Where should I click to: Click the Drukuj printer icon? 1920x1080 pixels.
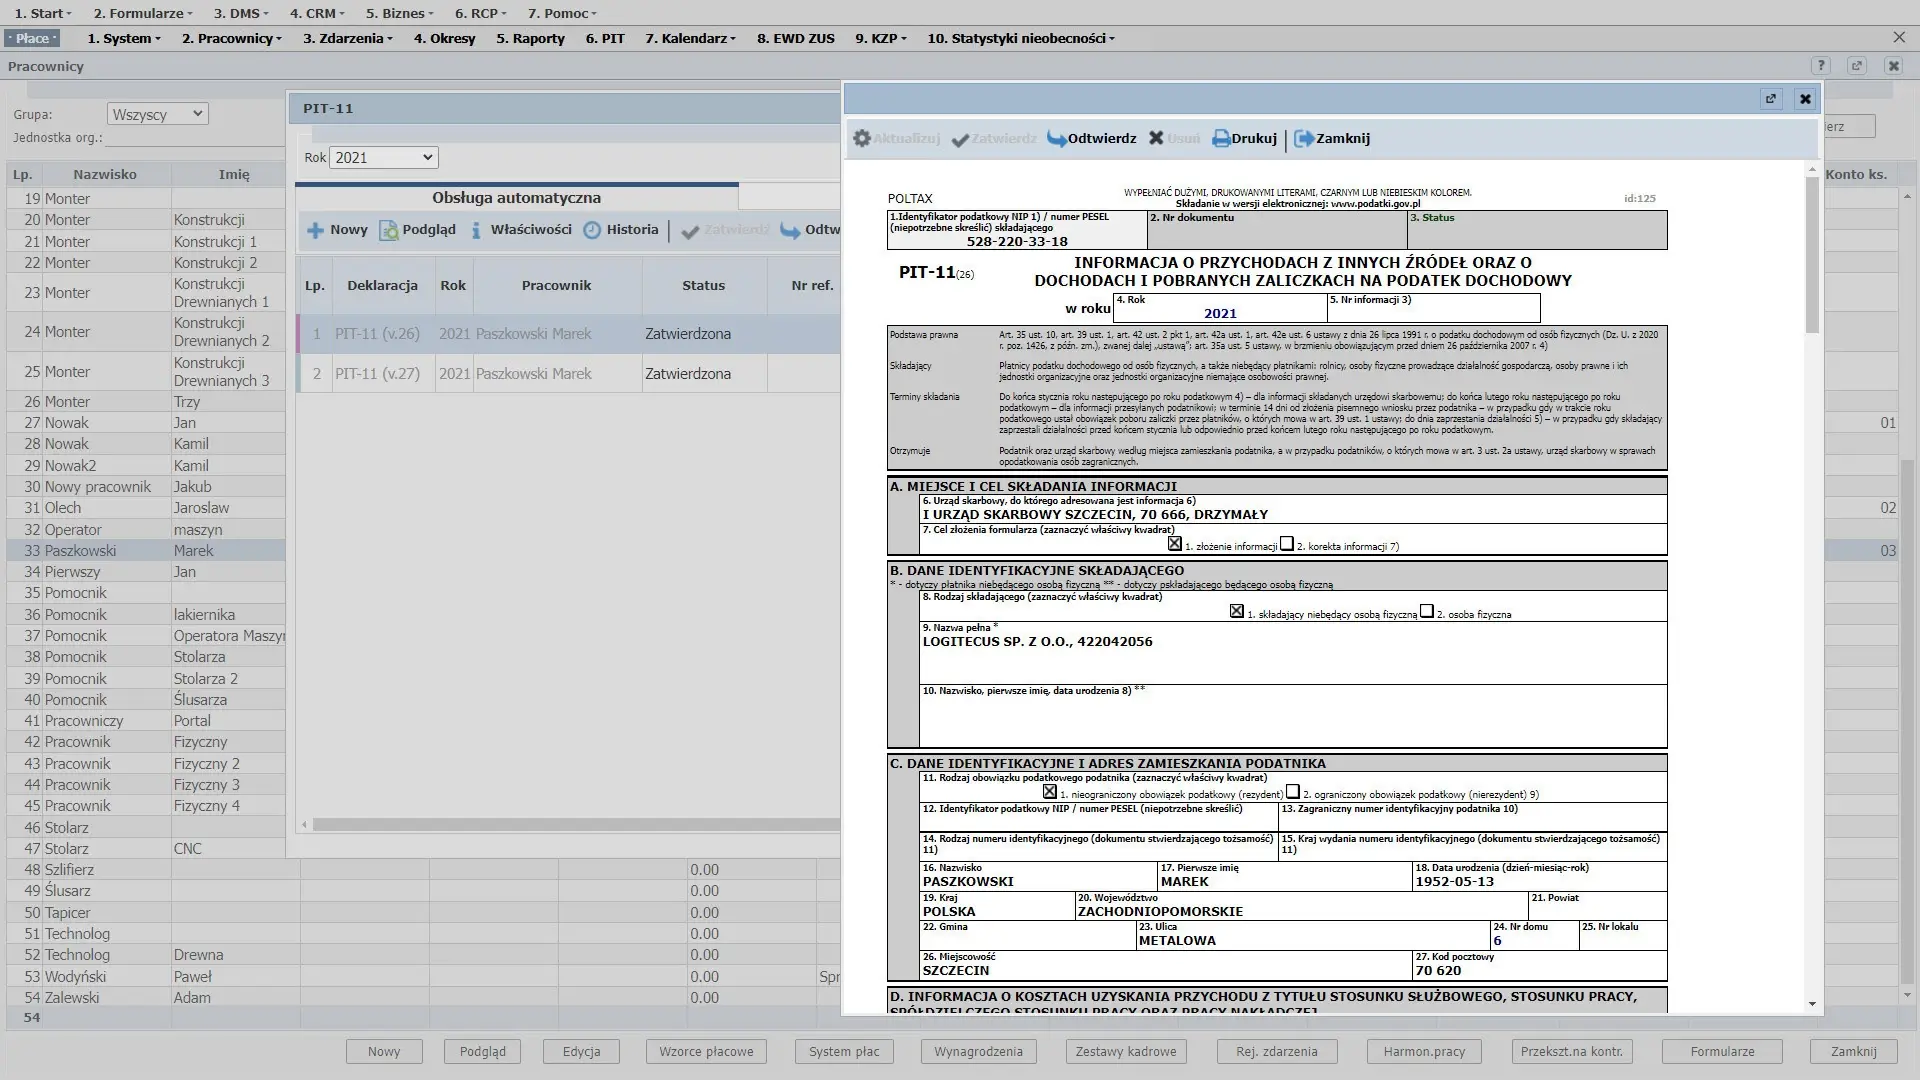tap(1221, 139)
